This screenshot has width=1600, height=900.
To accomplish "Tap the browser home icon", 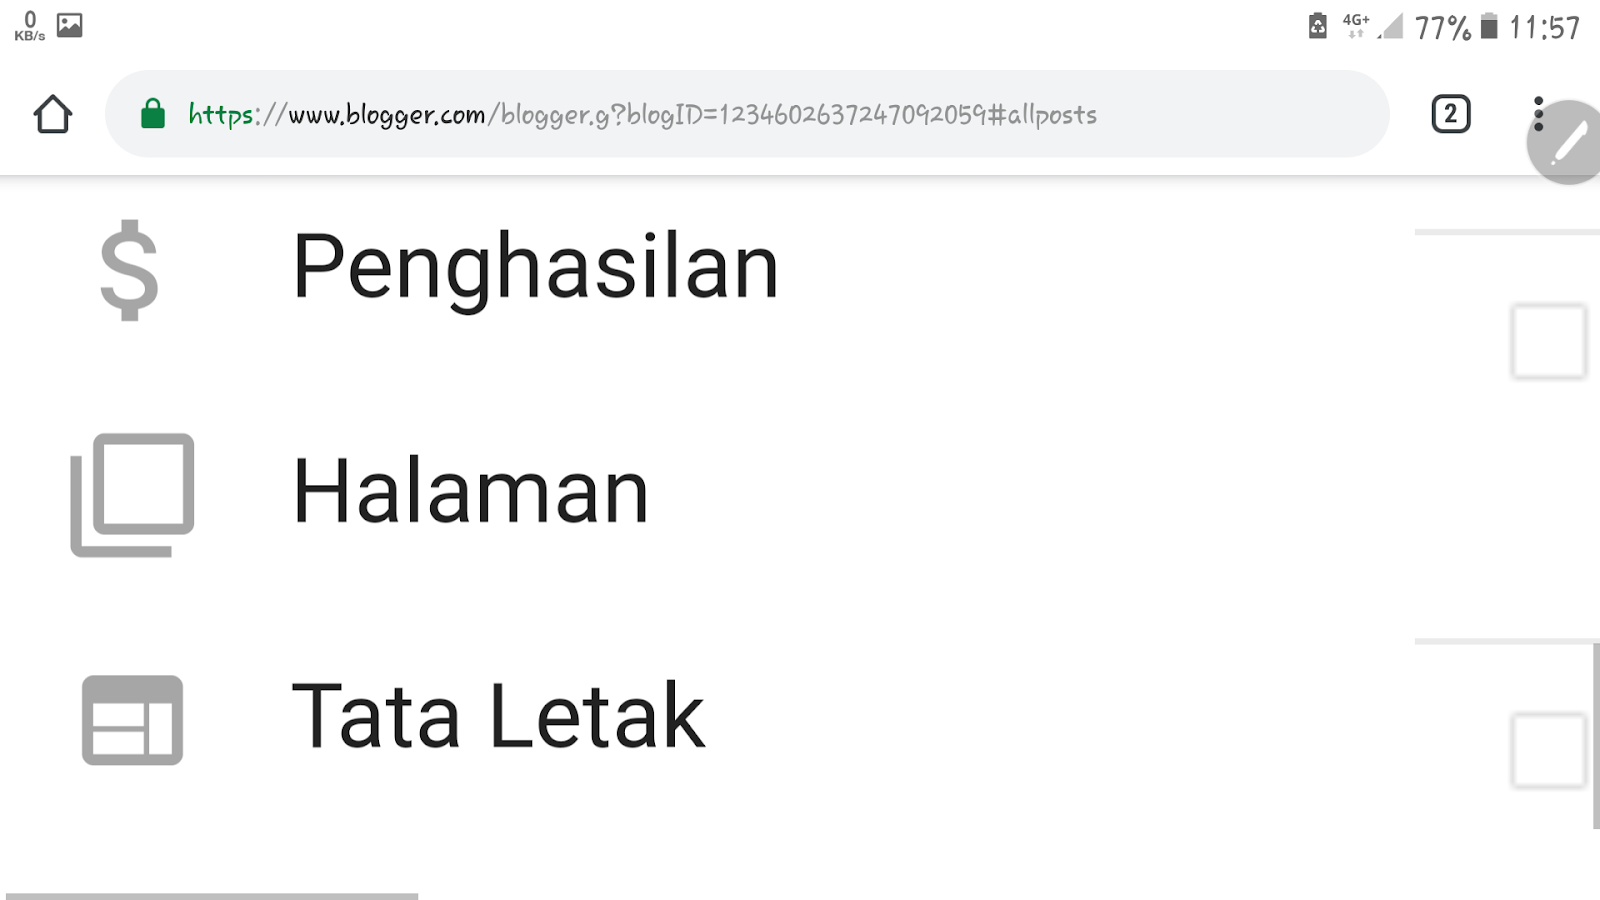I will 53,114.
